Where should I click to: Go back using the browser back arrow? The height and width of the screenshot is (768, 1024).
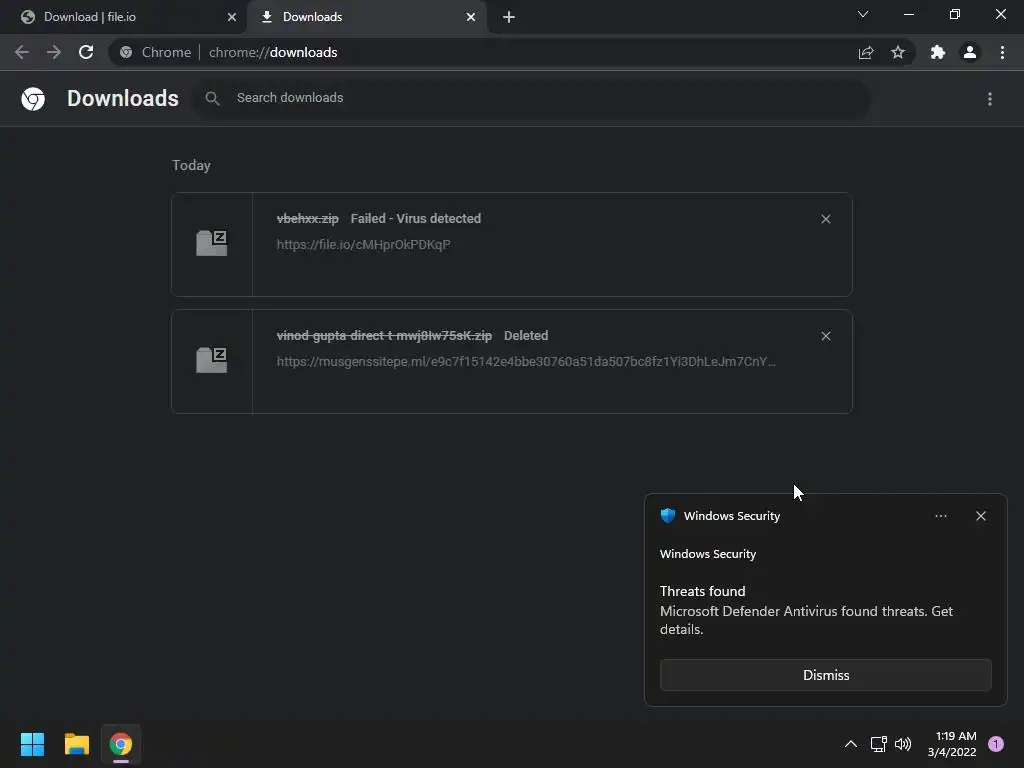pos(22,52)
